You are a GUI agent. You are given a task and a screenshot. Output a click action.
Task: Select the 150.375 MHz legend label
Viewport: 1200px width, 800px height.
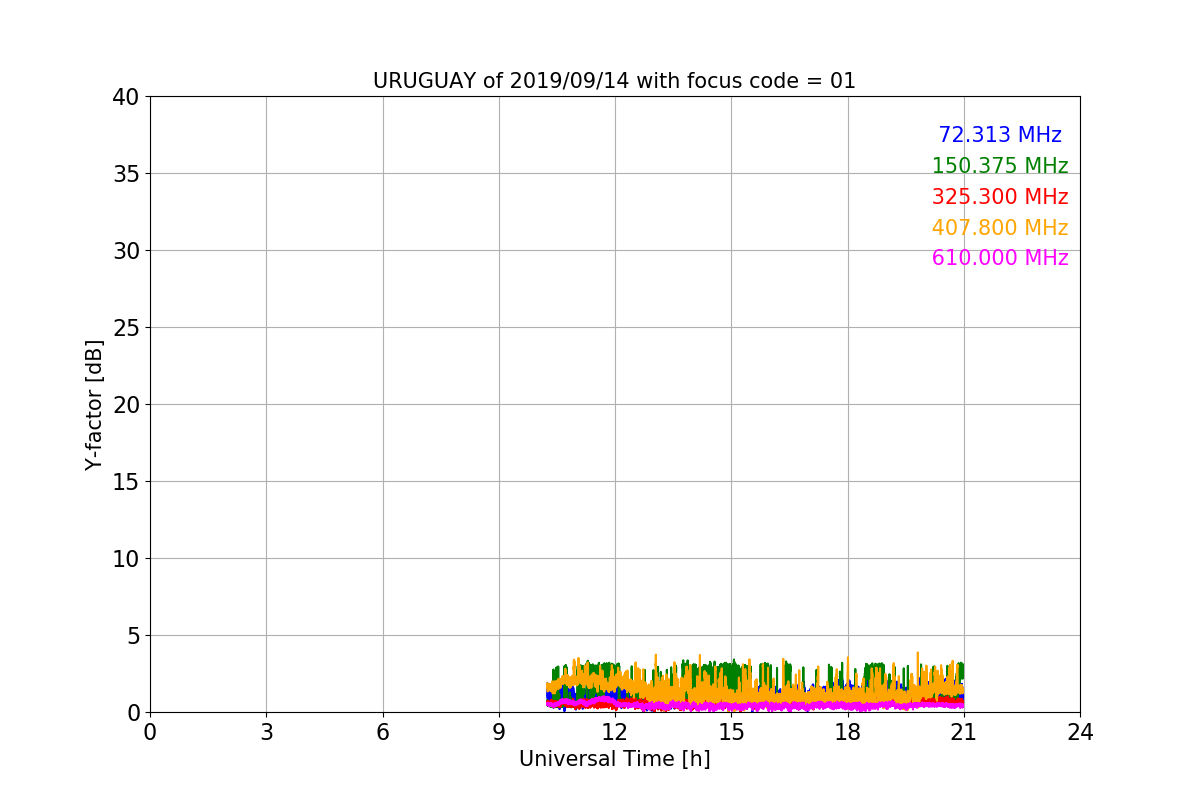pos(1000,166)
